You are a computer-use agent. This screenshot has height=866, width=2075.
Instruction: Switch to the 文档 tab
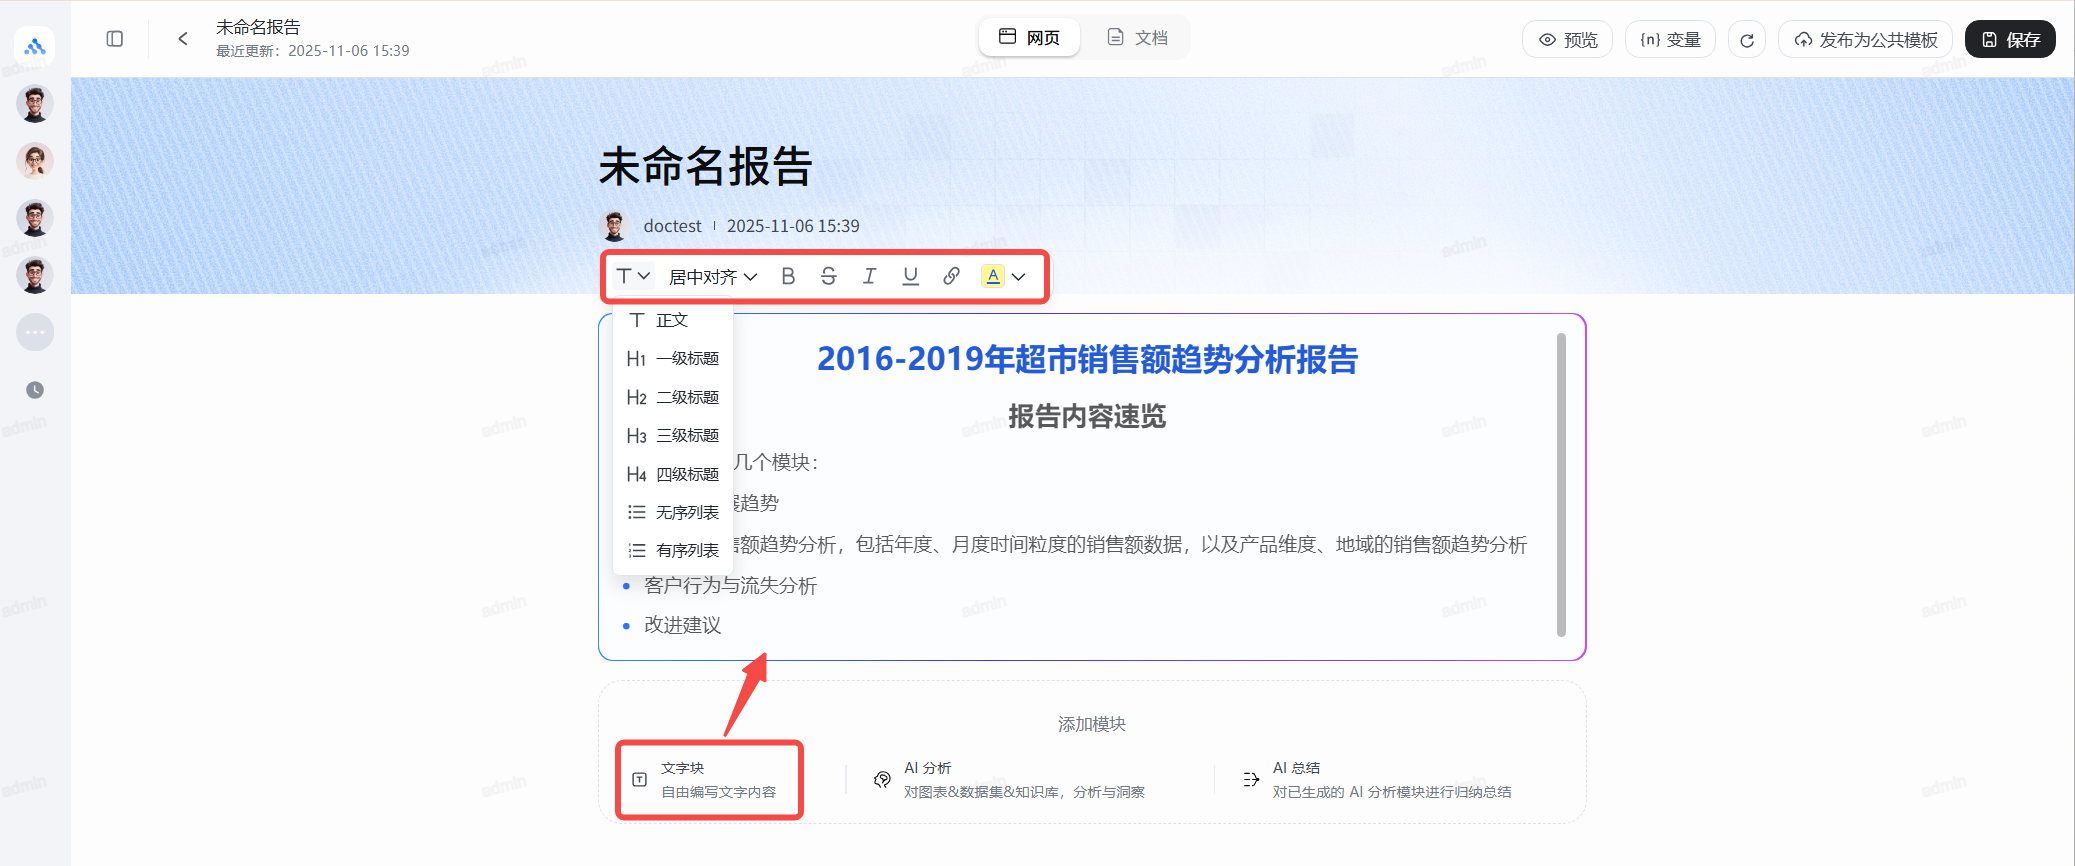click(x=1138, y=38)
